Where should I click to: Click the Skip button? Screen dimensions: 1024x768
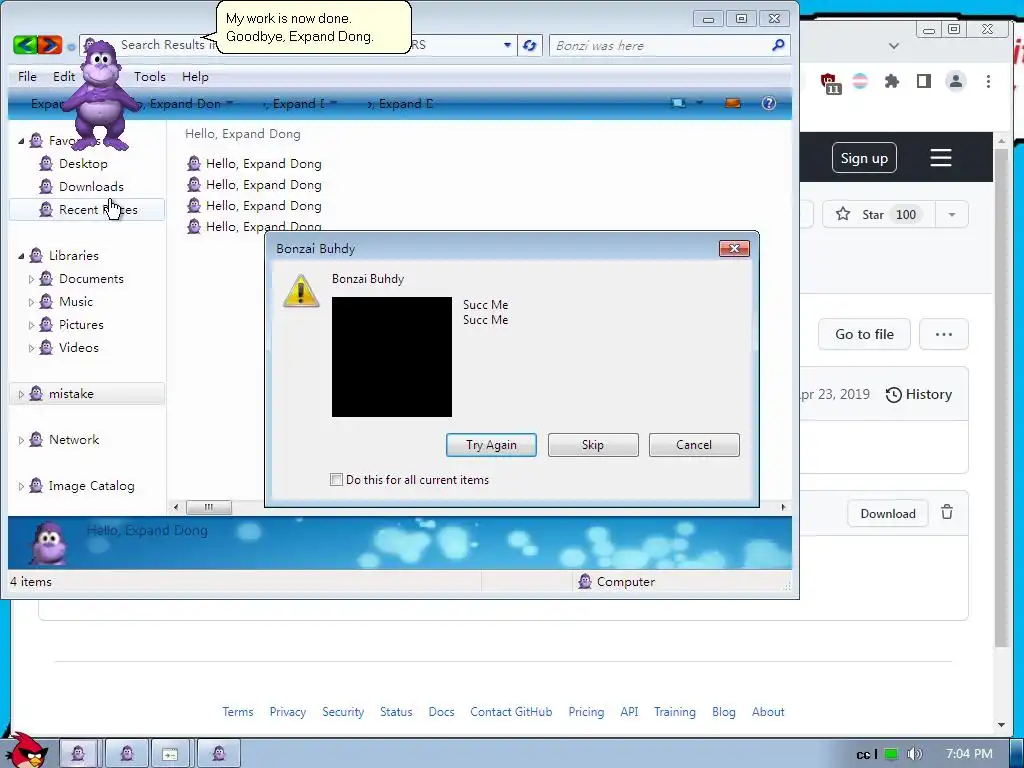coord(593,445)
